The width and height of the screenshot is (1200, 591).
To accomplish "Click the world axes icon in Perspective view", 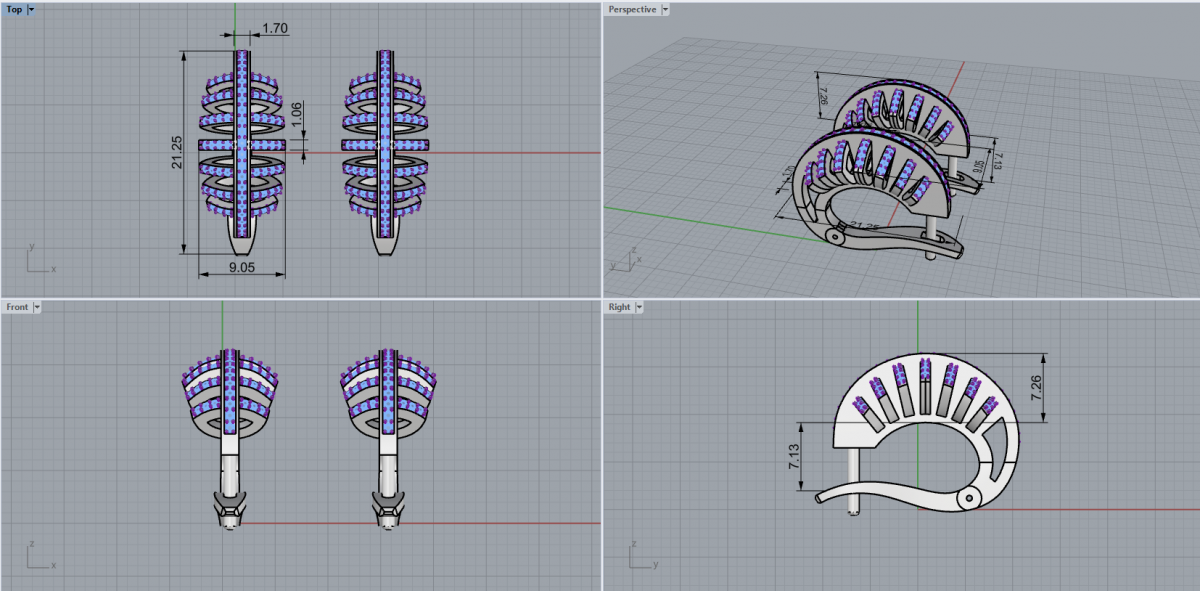I will point(625,260).
